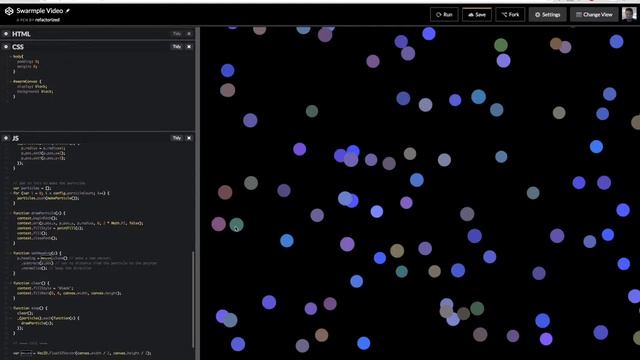The image size is (640, 360).
Task: Fold the #swarmCanvas CSS rule
Action: 11,82
